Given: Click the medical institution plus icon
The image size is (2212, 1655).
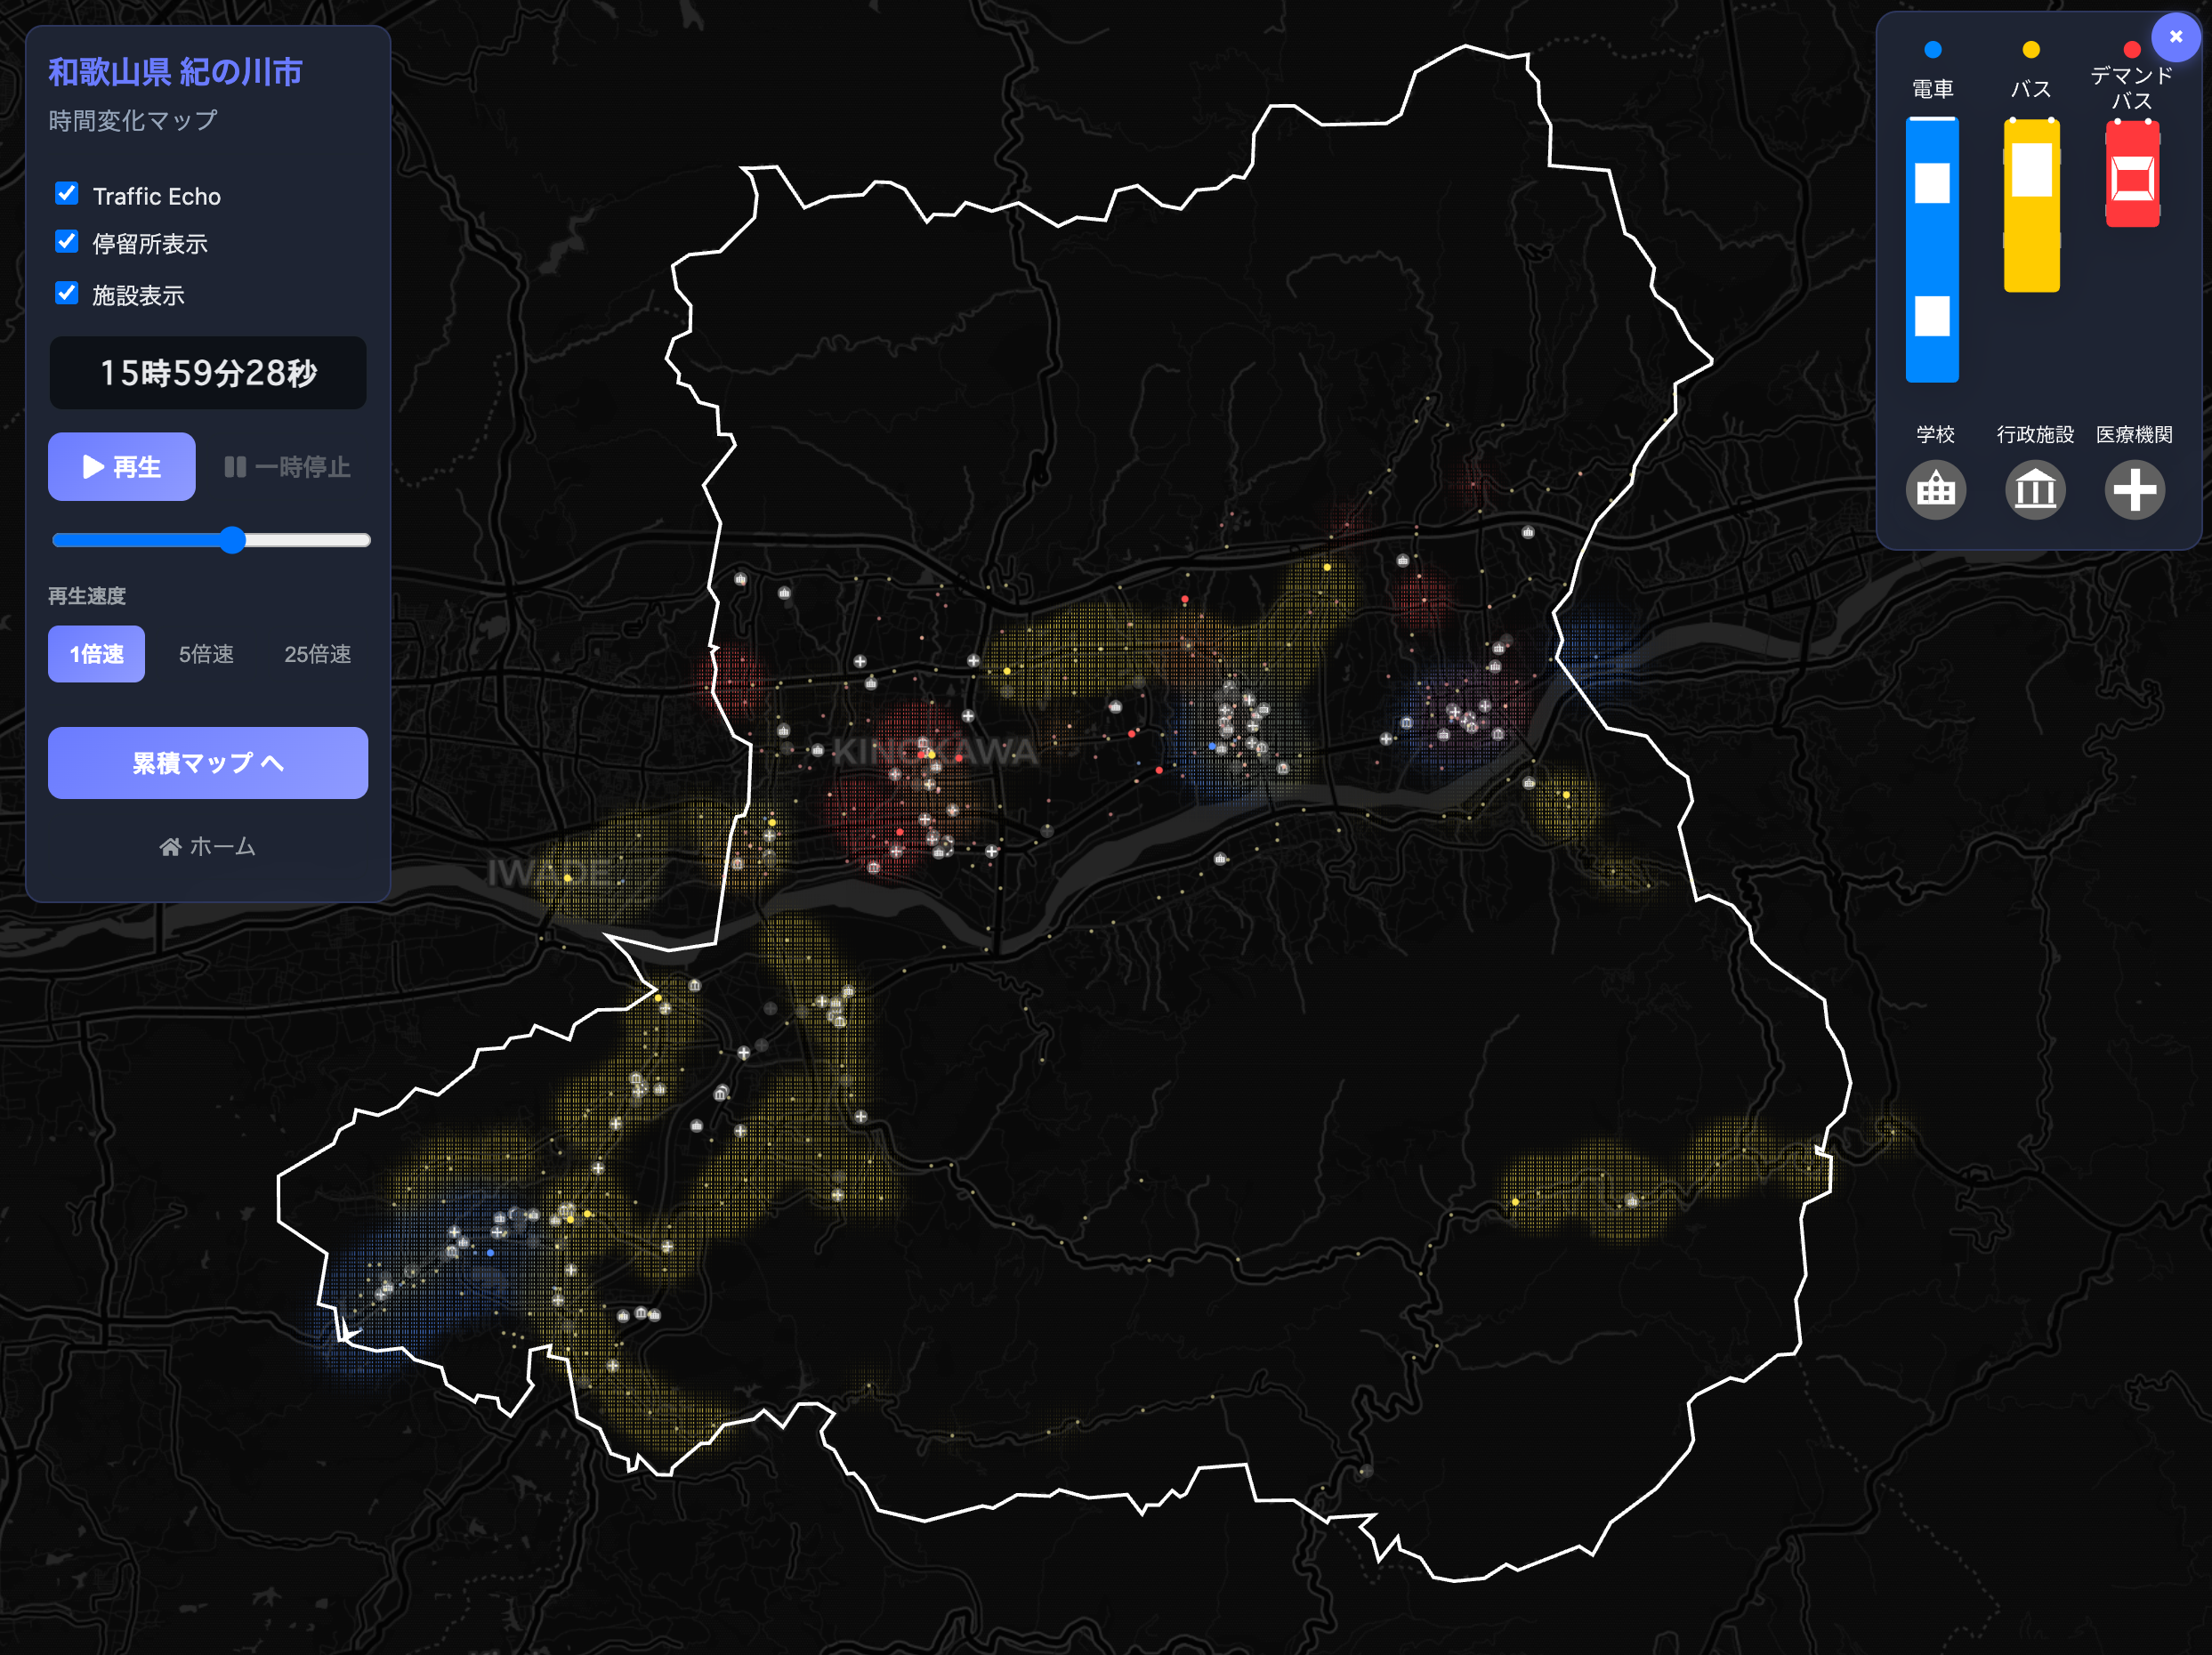Looking at the screenshot, I should tap(2134, 489).
